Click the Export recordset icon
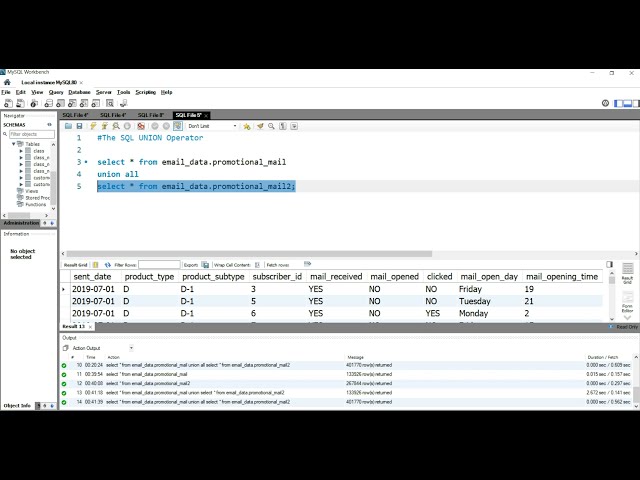The width and height of the screenshot is (640, 480). 205,265
